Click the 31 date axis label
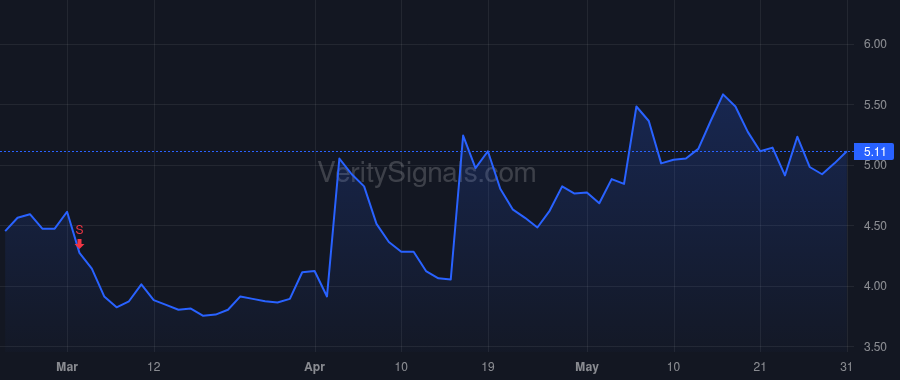Viewport: 900px width, 380px height. pyautogui.click(x=847, y=367)
